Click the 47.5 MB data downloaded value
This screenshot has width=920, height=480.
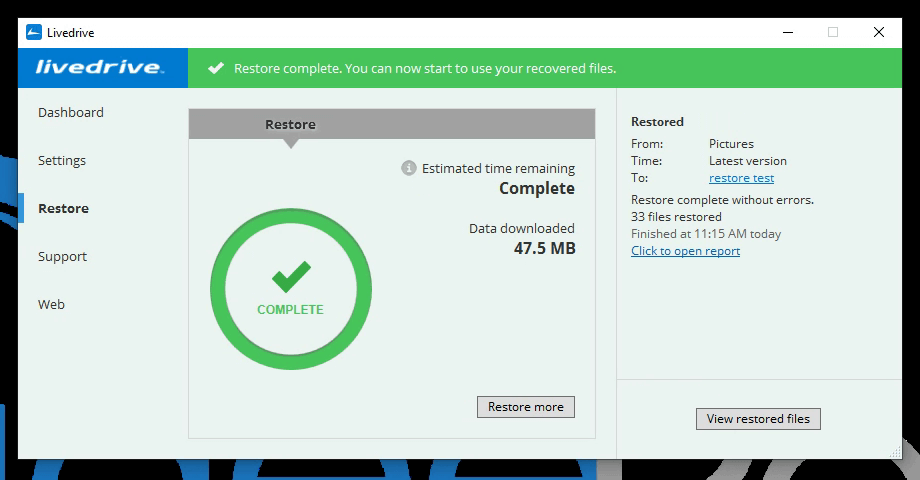(544, 248)
